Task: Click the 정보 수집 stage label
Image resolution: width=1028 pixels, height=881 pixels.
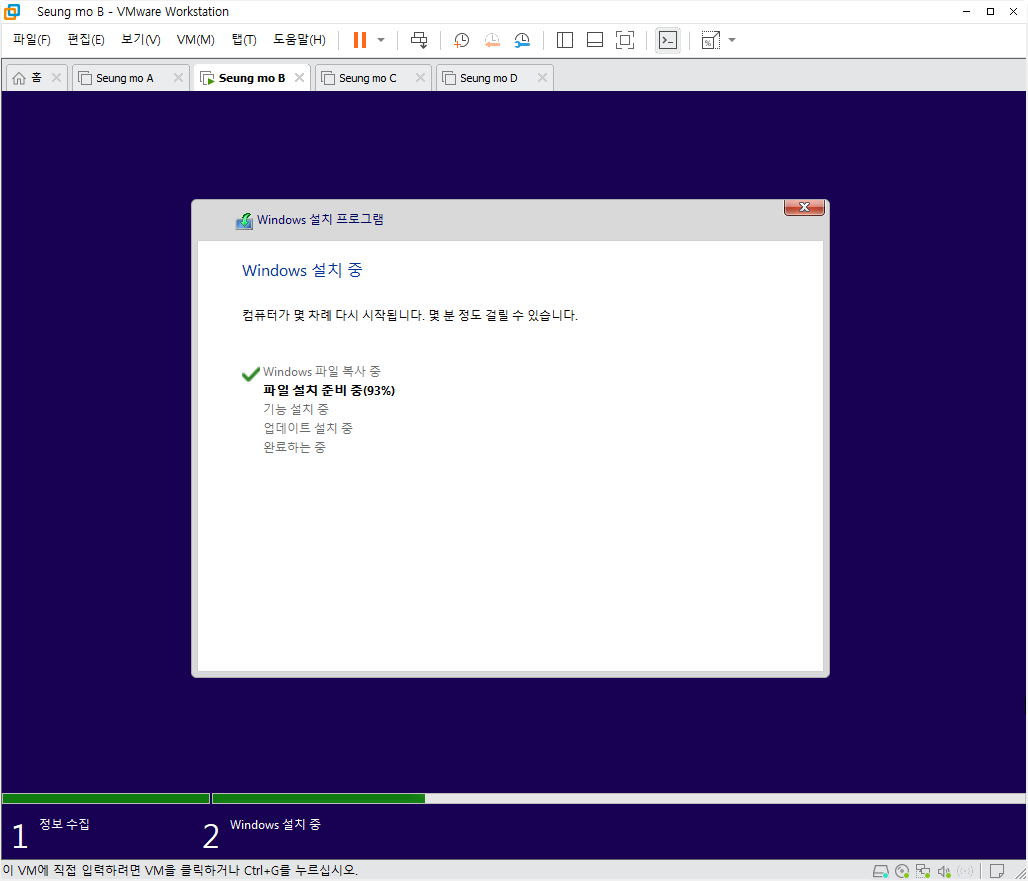Action: coord(64,825)
